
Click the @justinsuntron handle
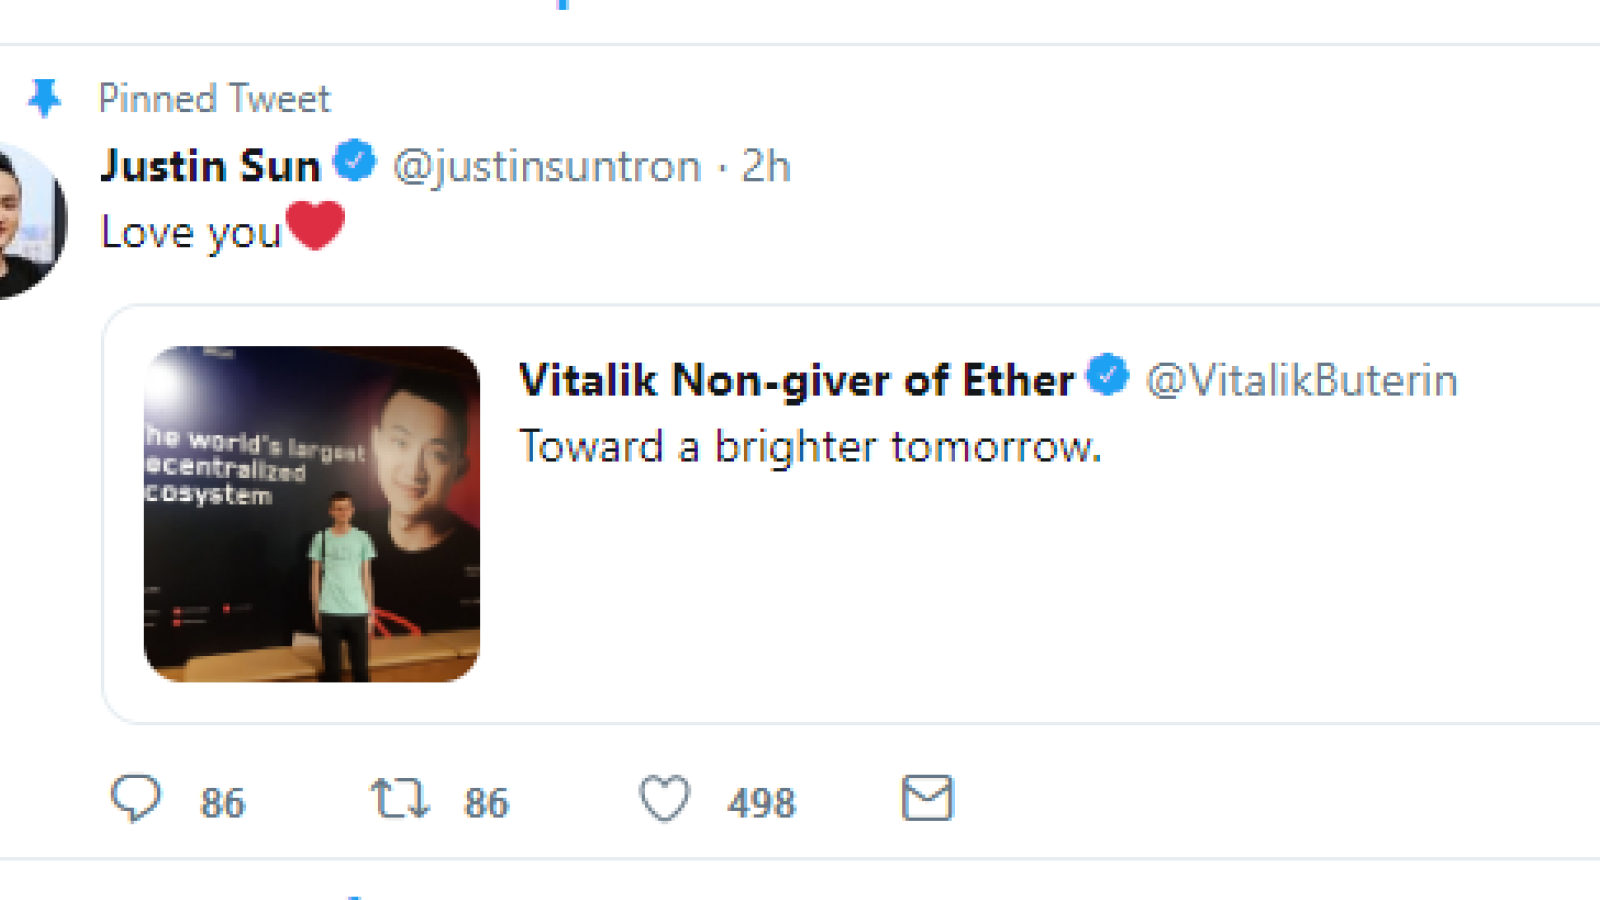pos(548,166)
